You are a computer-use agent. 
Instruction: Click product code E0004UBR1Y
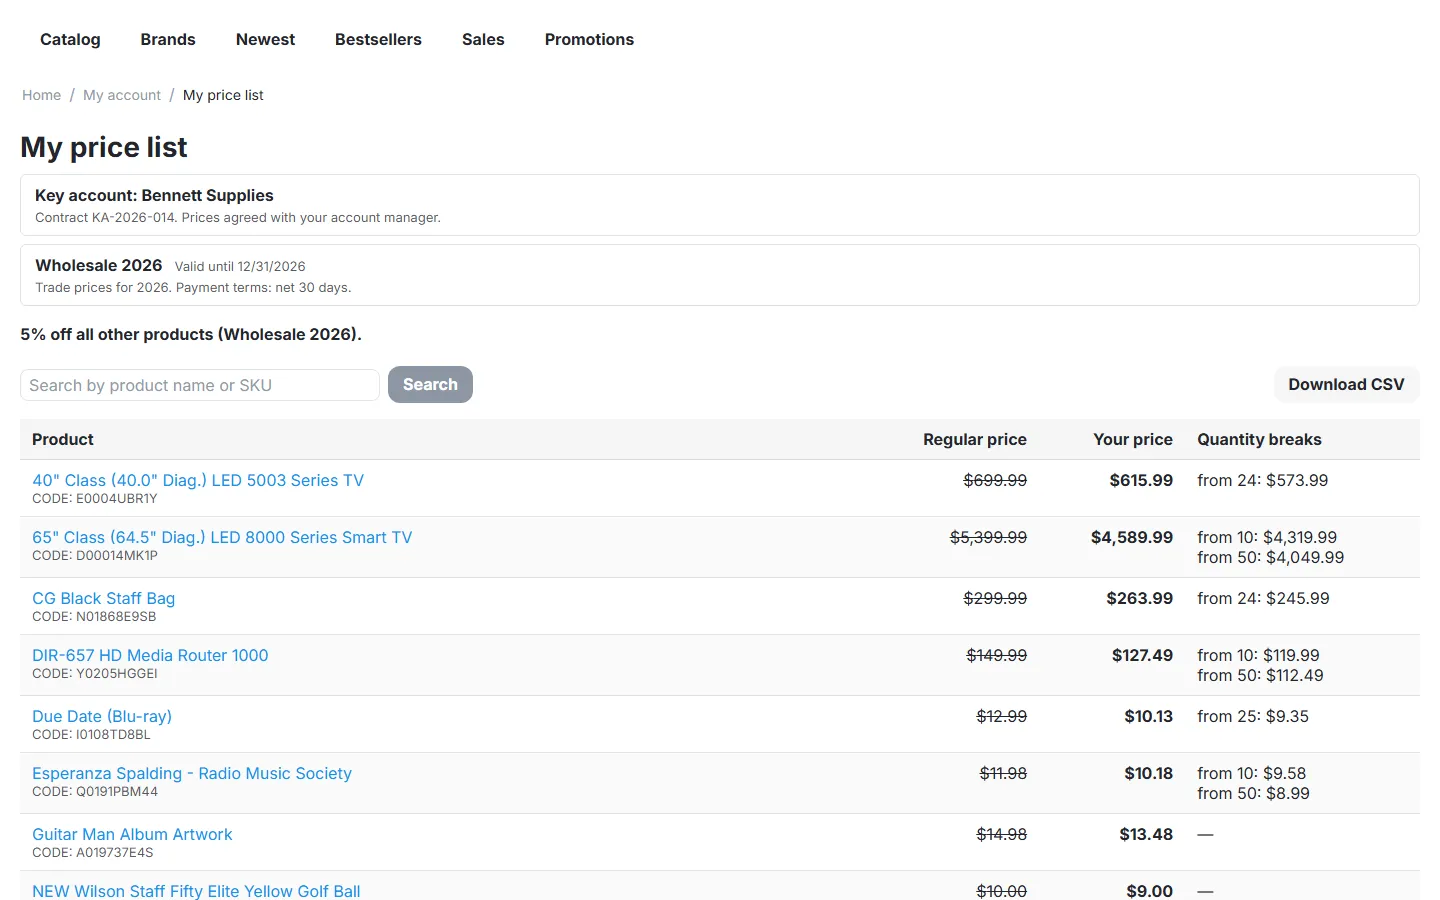95,498
